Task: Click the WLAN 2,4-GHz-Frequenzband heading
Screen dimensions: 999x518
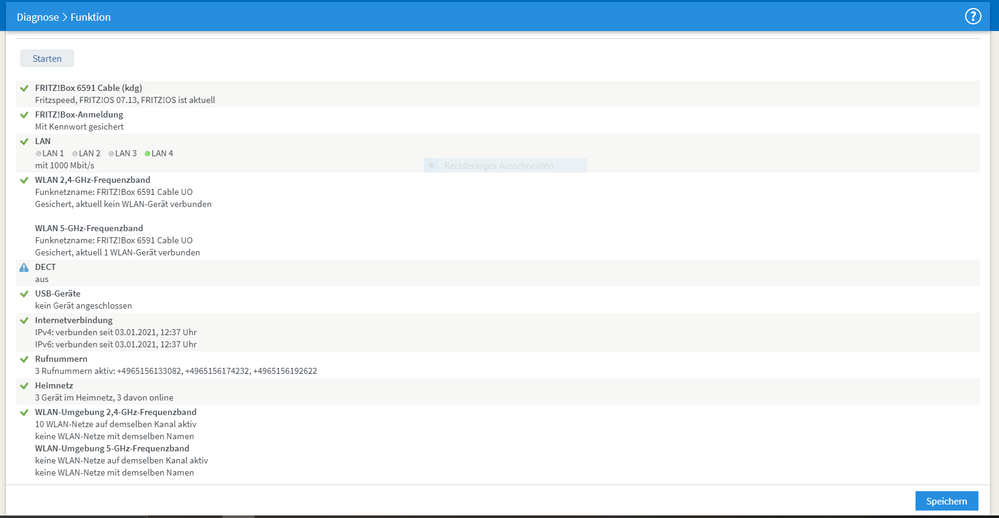Action: [x=92, y=180]
